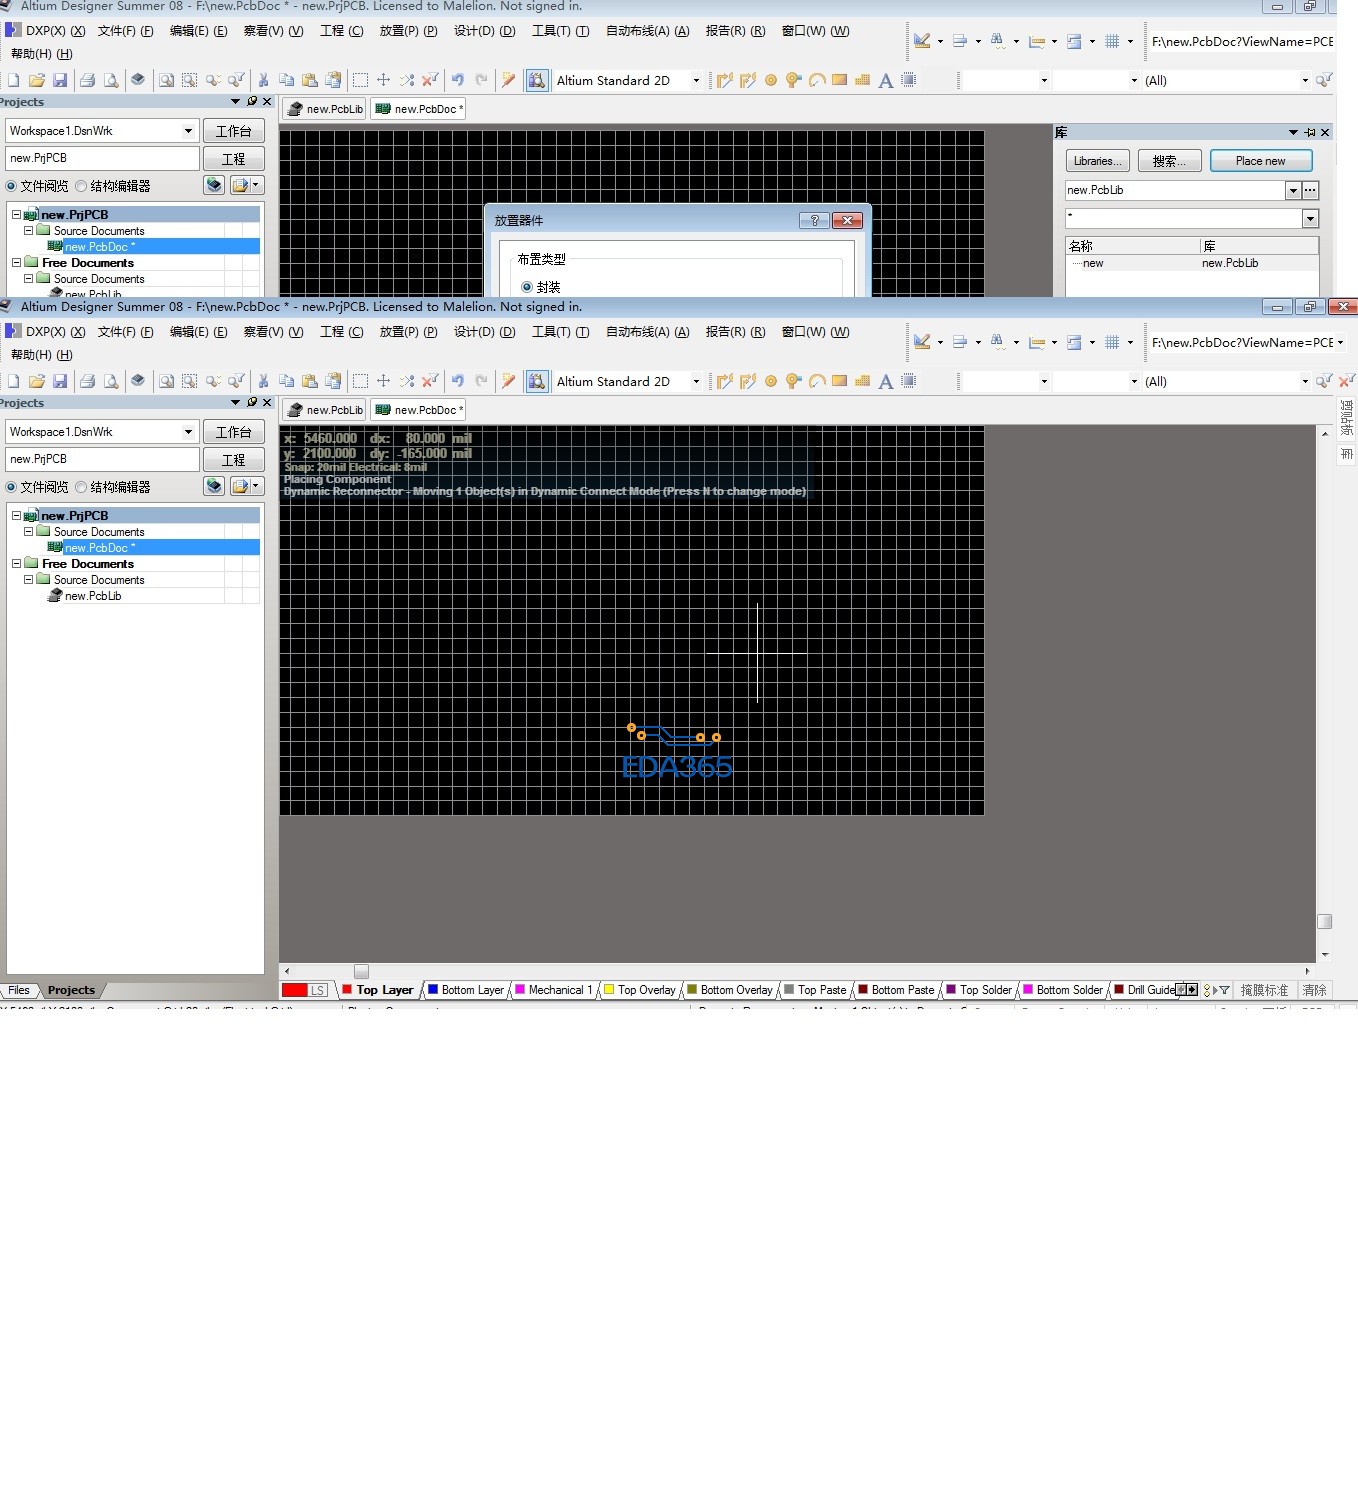Select 结构编辑器 radio button in the window behind
The width and height of the screenshot is (1358, 1501).
[x=82, y=186]
